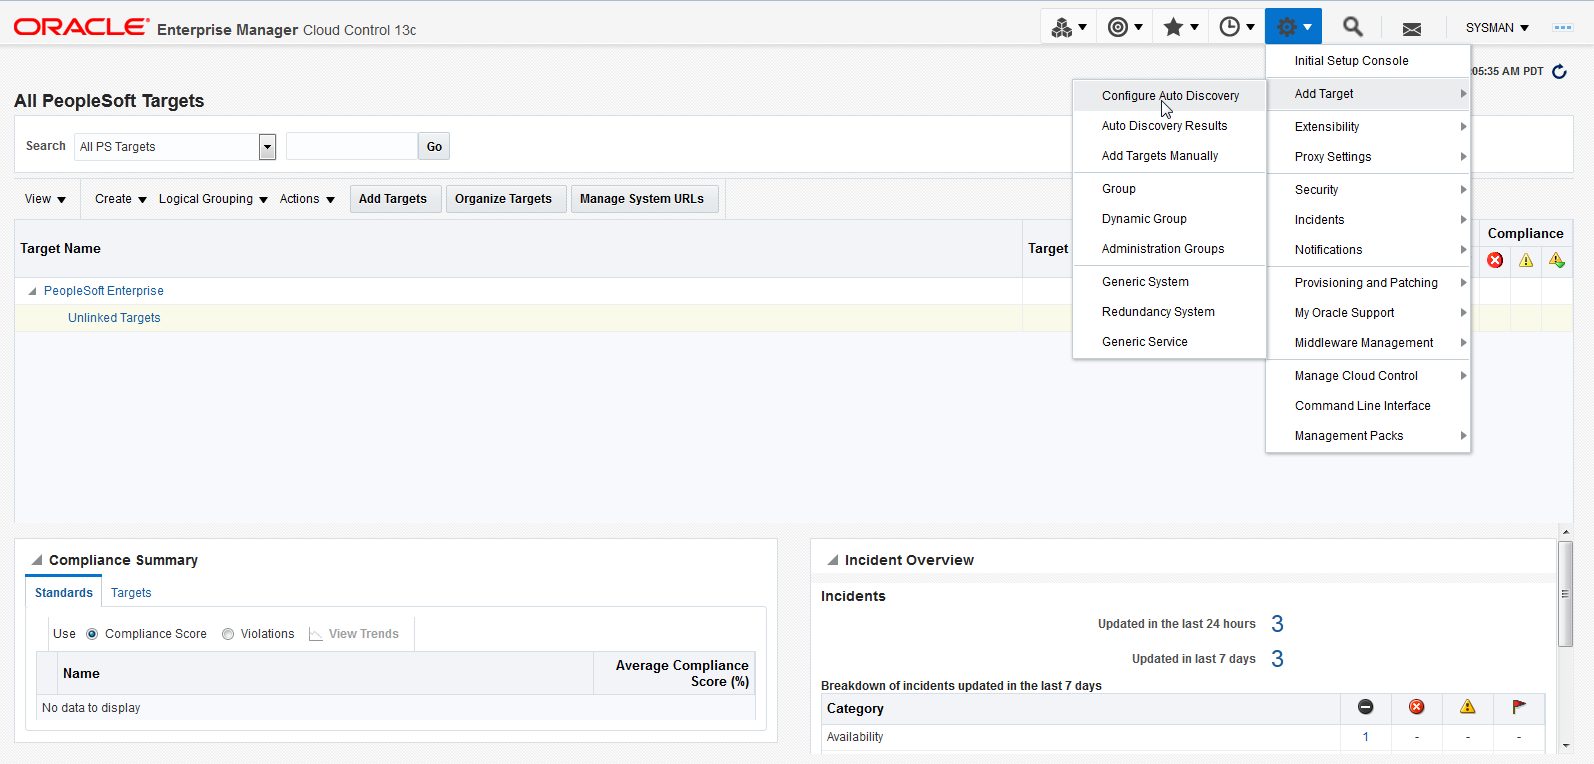Click the critical red X icon in Category header

1417,707
